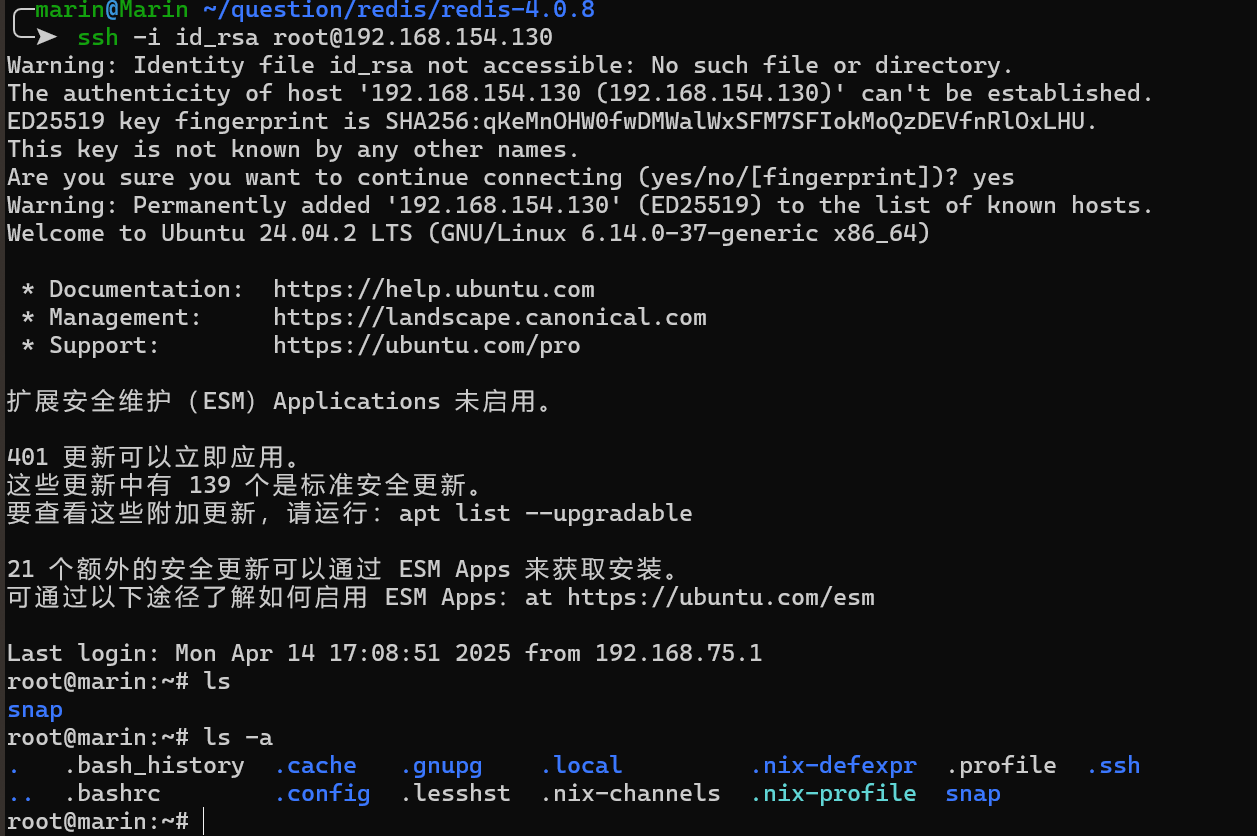The width and height of the screenshot is (1257, 836).
Task: Click the https://landscape.canonical.com management link
Action: point(489,318)
